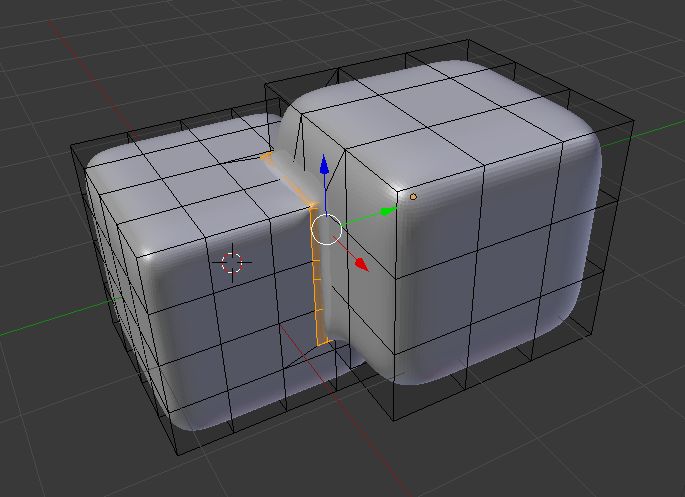Screen dimensions: 685x497
Task: Click the green Y-axis manipulator handle
Action: [x=387, y=211]
